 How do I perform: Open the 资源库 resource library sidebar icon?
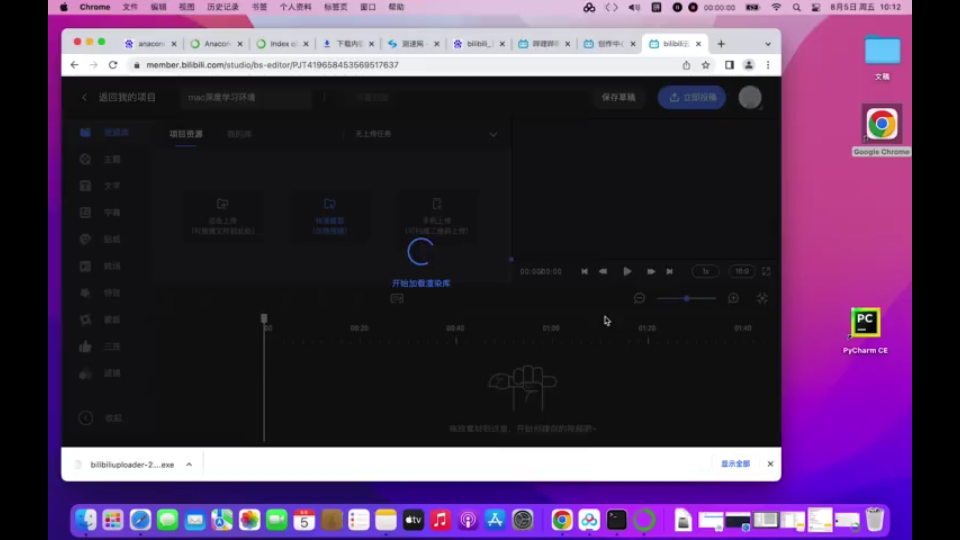tap(85, 132)
